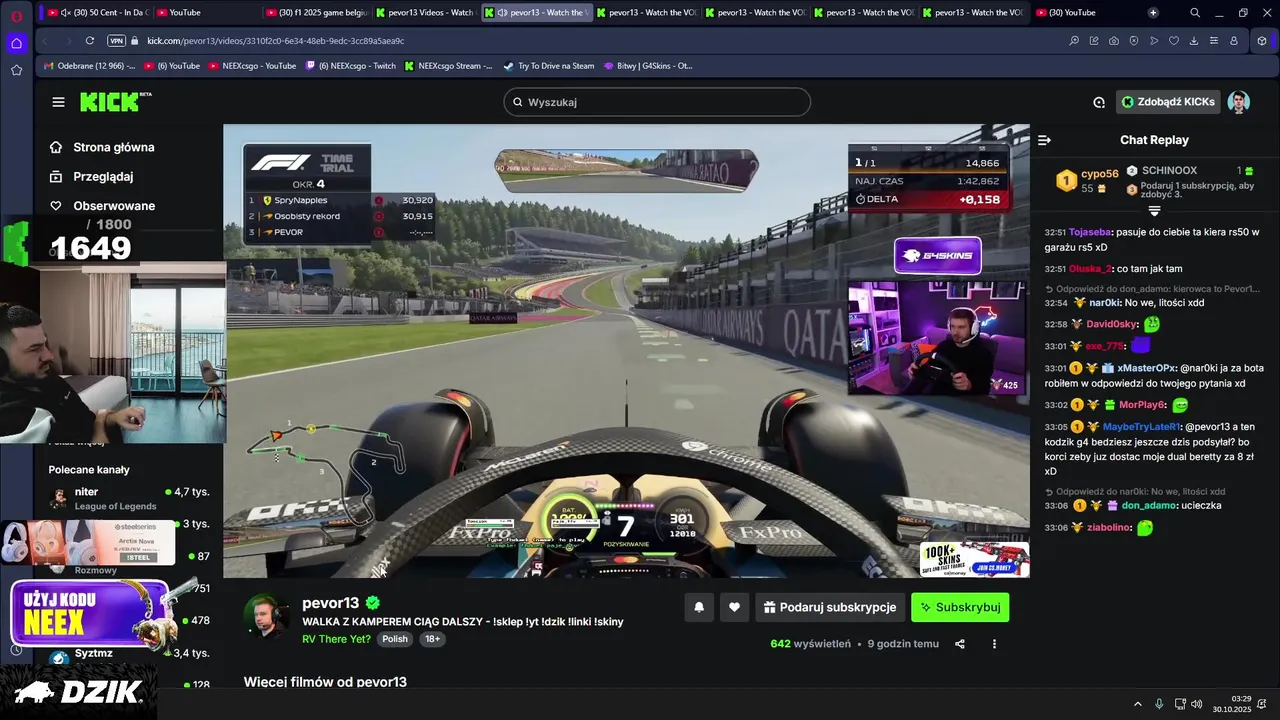Open SCHINOOX in the gift leaderboard

1169,171
